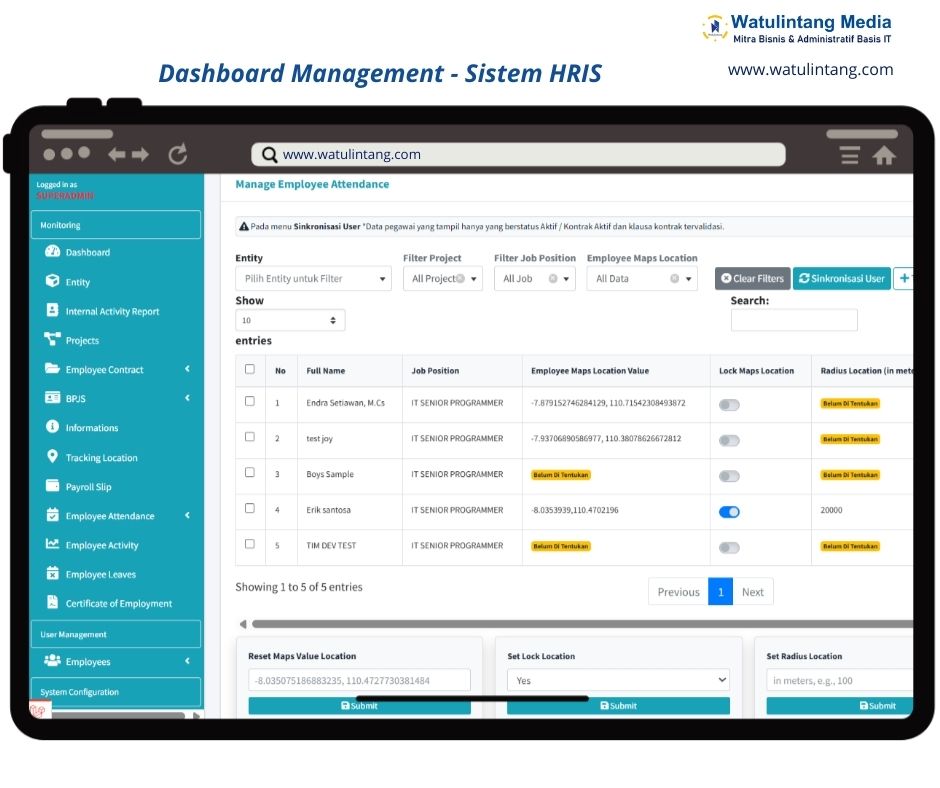Focus the Search input field
940x788 pixels.
[x=794, y=320]
